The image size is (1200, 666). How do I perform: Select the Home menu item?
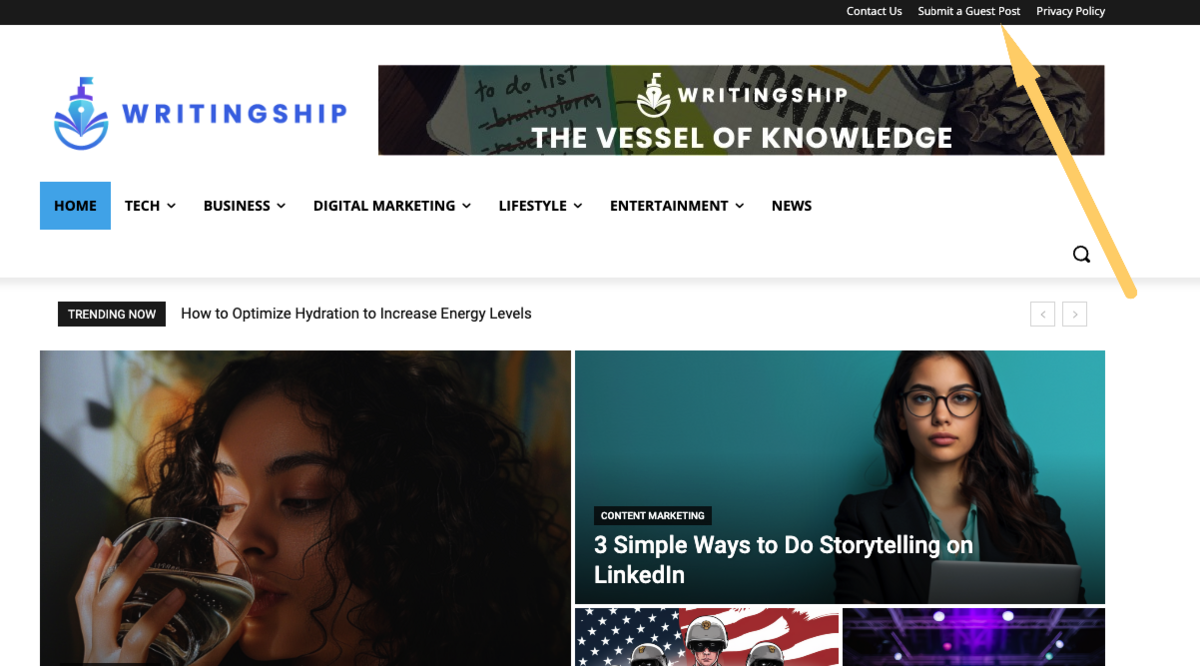coord(75,206)
